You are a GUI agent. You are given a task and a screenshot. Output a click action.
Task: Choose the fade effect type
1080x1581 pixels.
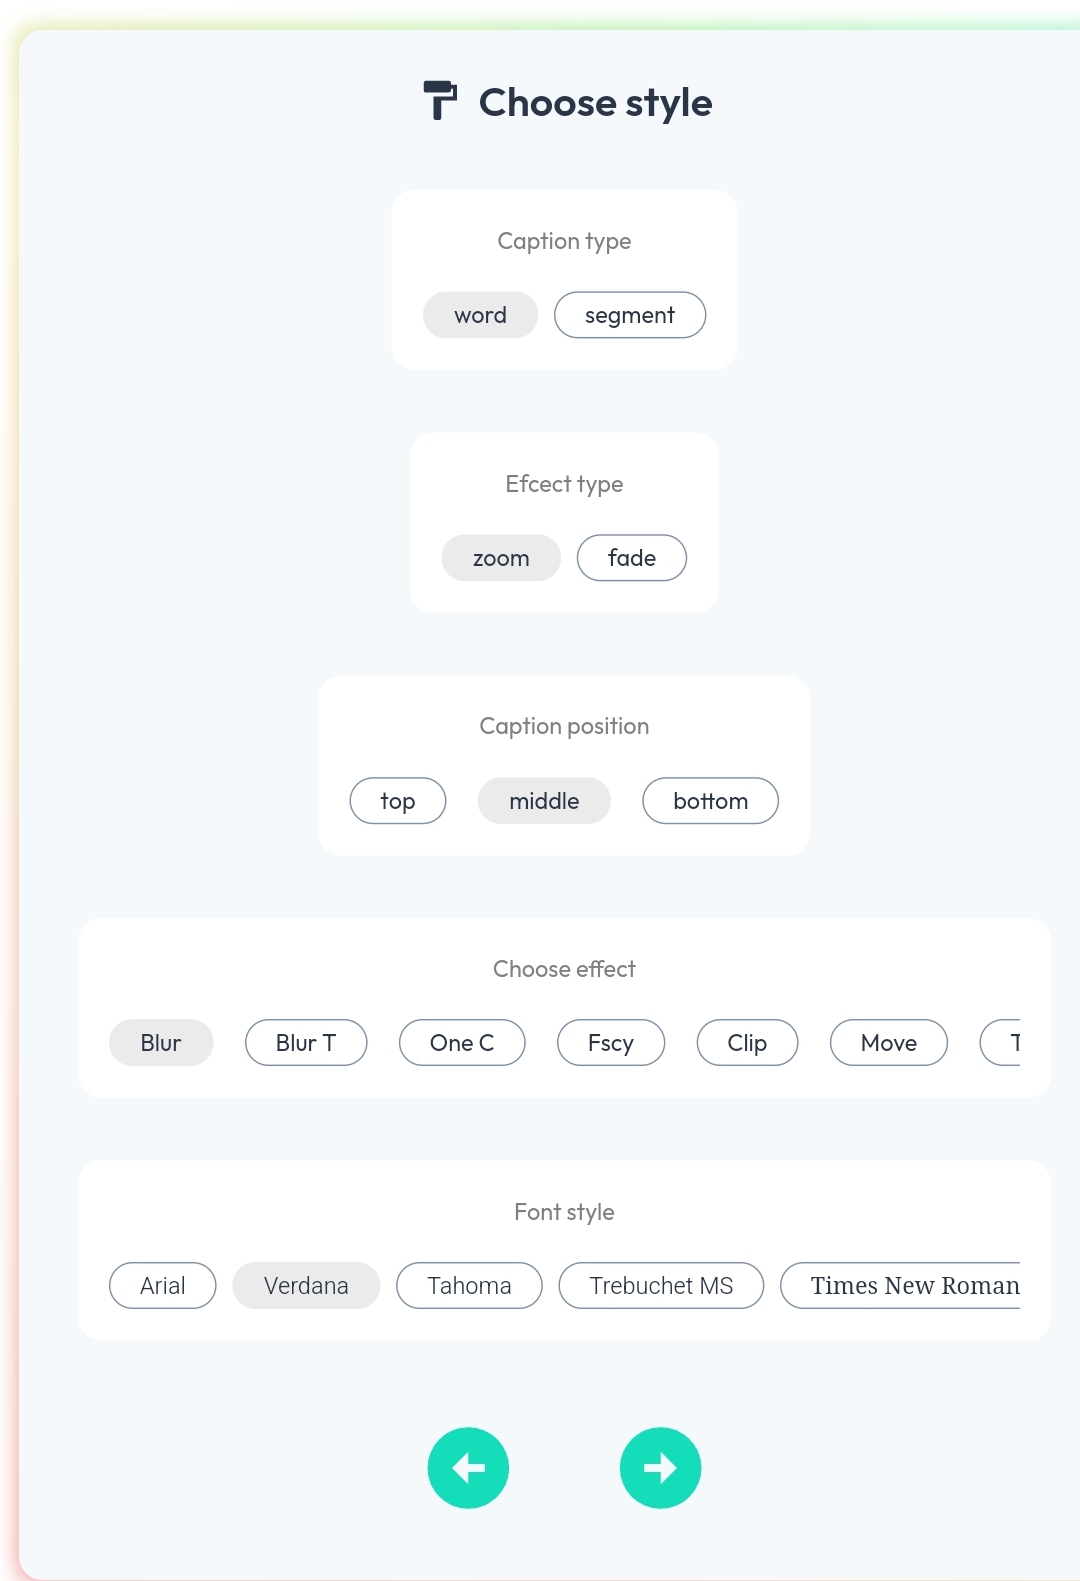coord(632,558)
